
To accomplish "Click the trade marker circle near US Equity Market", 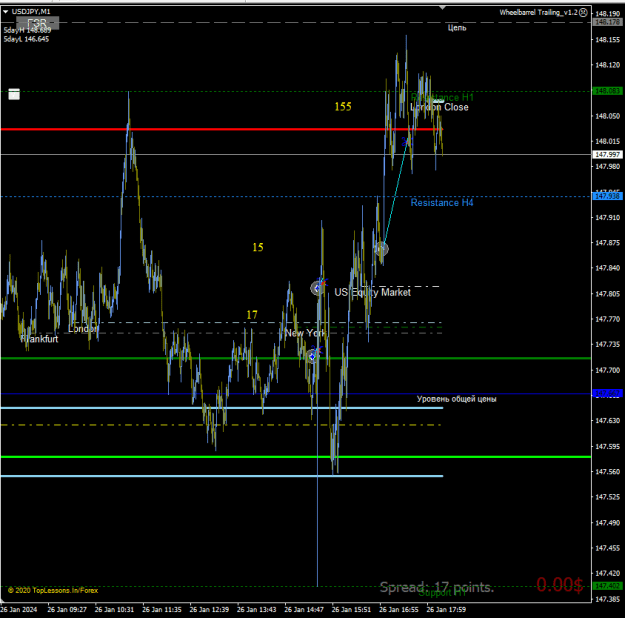I will coord(317,288).
